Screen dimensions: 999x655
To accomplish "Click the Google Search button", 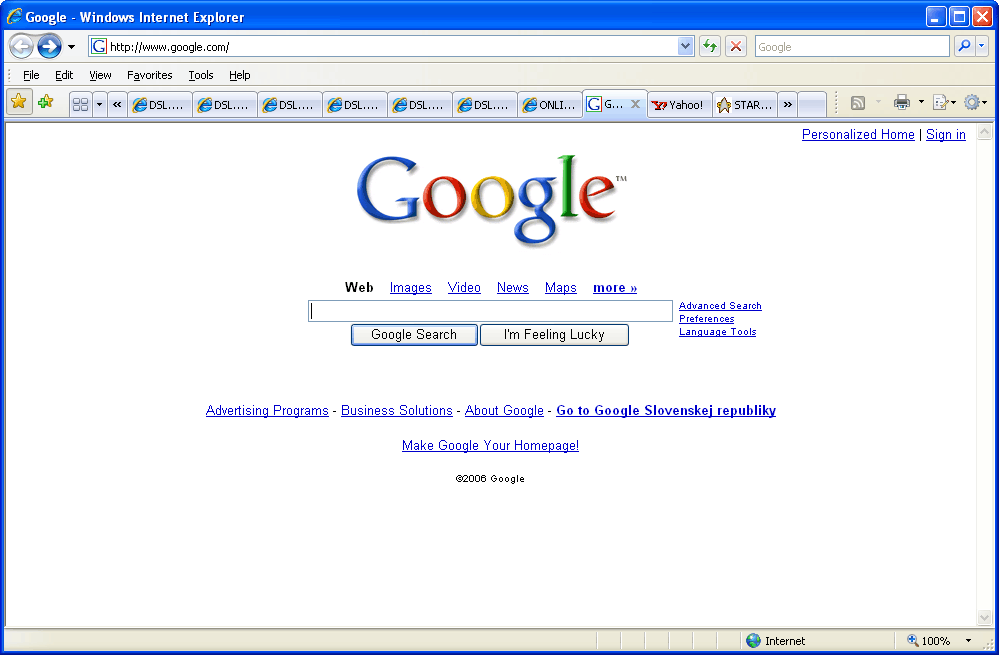I will (414, 335).
